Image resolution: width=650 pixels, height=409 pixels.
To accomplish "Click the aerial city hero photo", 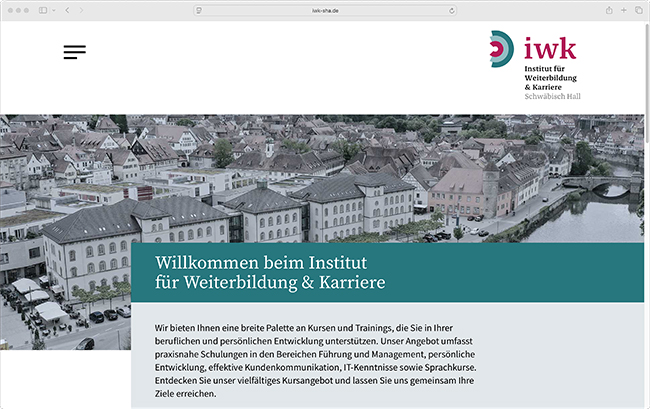I will [x=322, y=179].
